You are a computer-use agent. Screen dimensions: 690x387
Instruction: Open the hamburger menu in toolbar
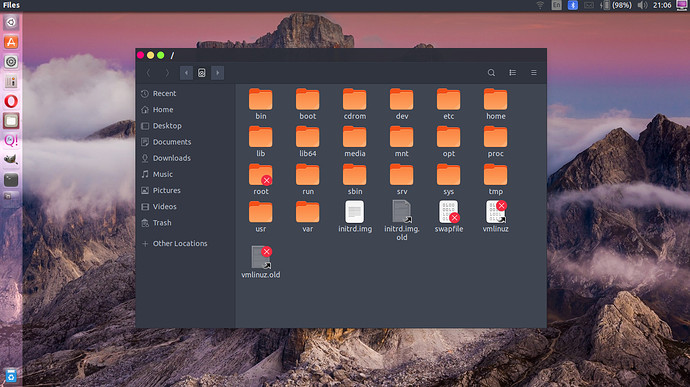point(534,73)
